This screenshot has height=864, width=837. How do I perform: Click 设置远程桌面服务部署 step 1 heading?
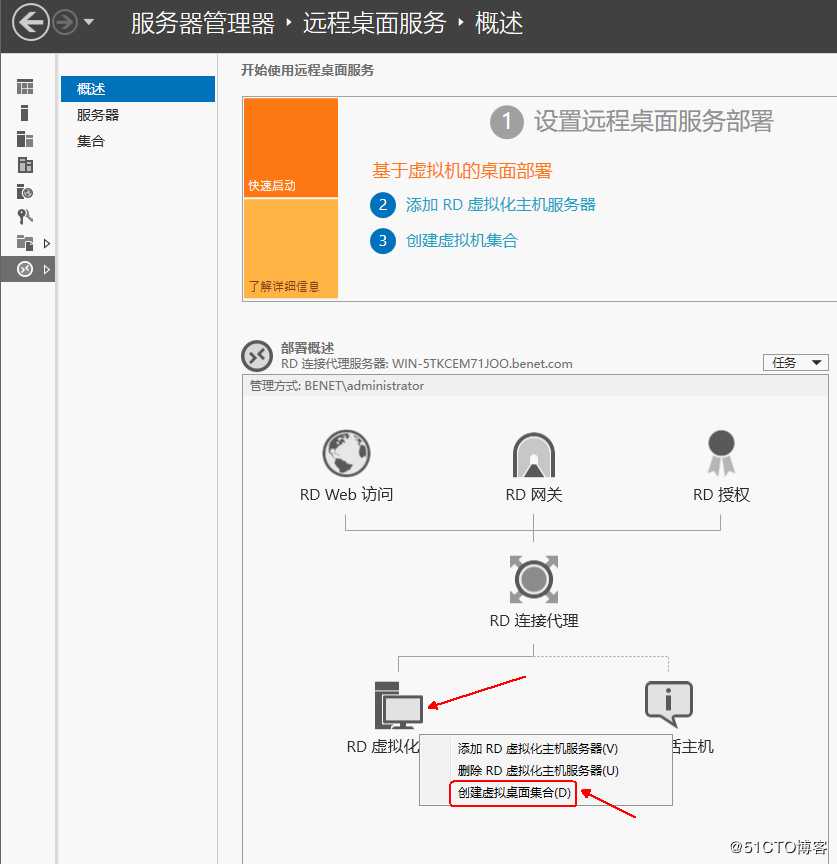tap(654, 121)
